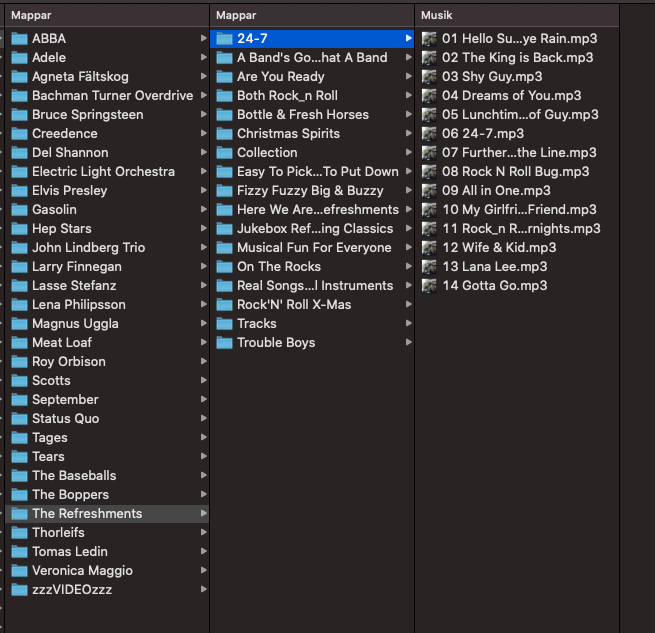Click the Roy Orbison folder icon
The image size is (655, 633).
pyautogui.click(x=19, y=362)
